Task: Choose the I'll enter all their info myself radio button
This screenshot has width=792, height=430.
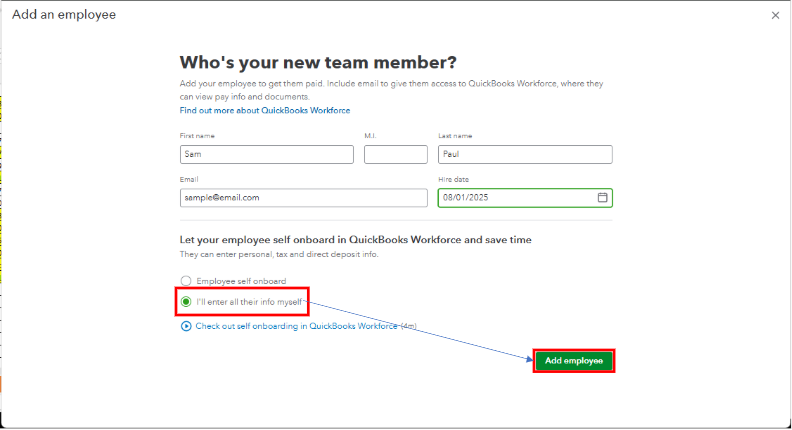Action: [186, 301]
